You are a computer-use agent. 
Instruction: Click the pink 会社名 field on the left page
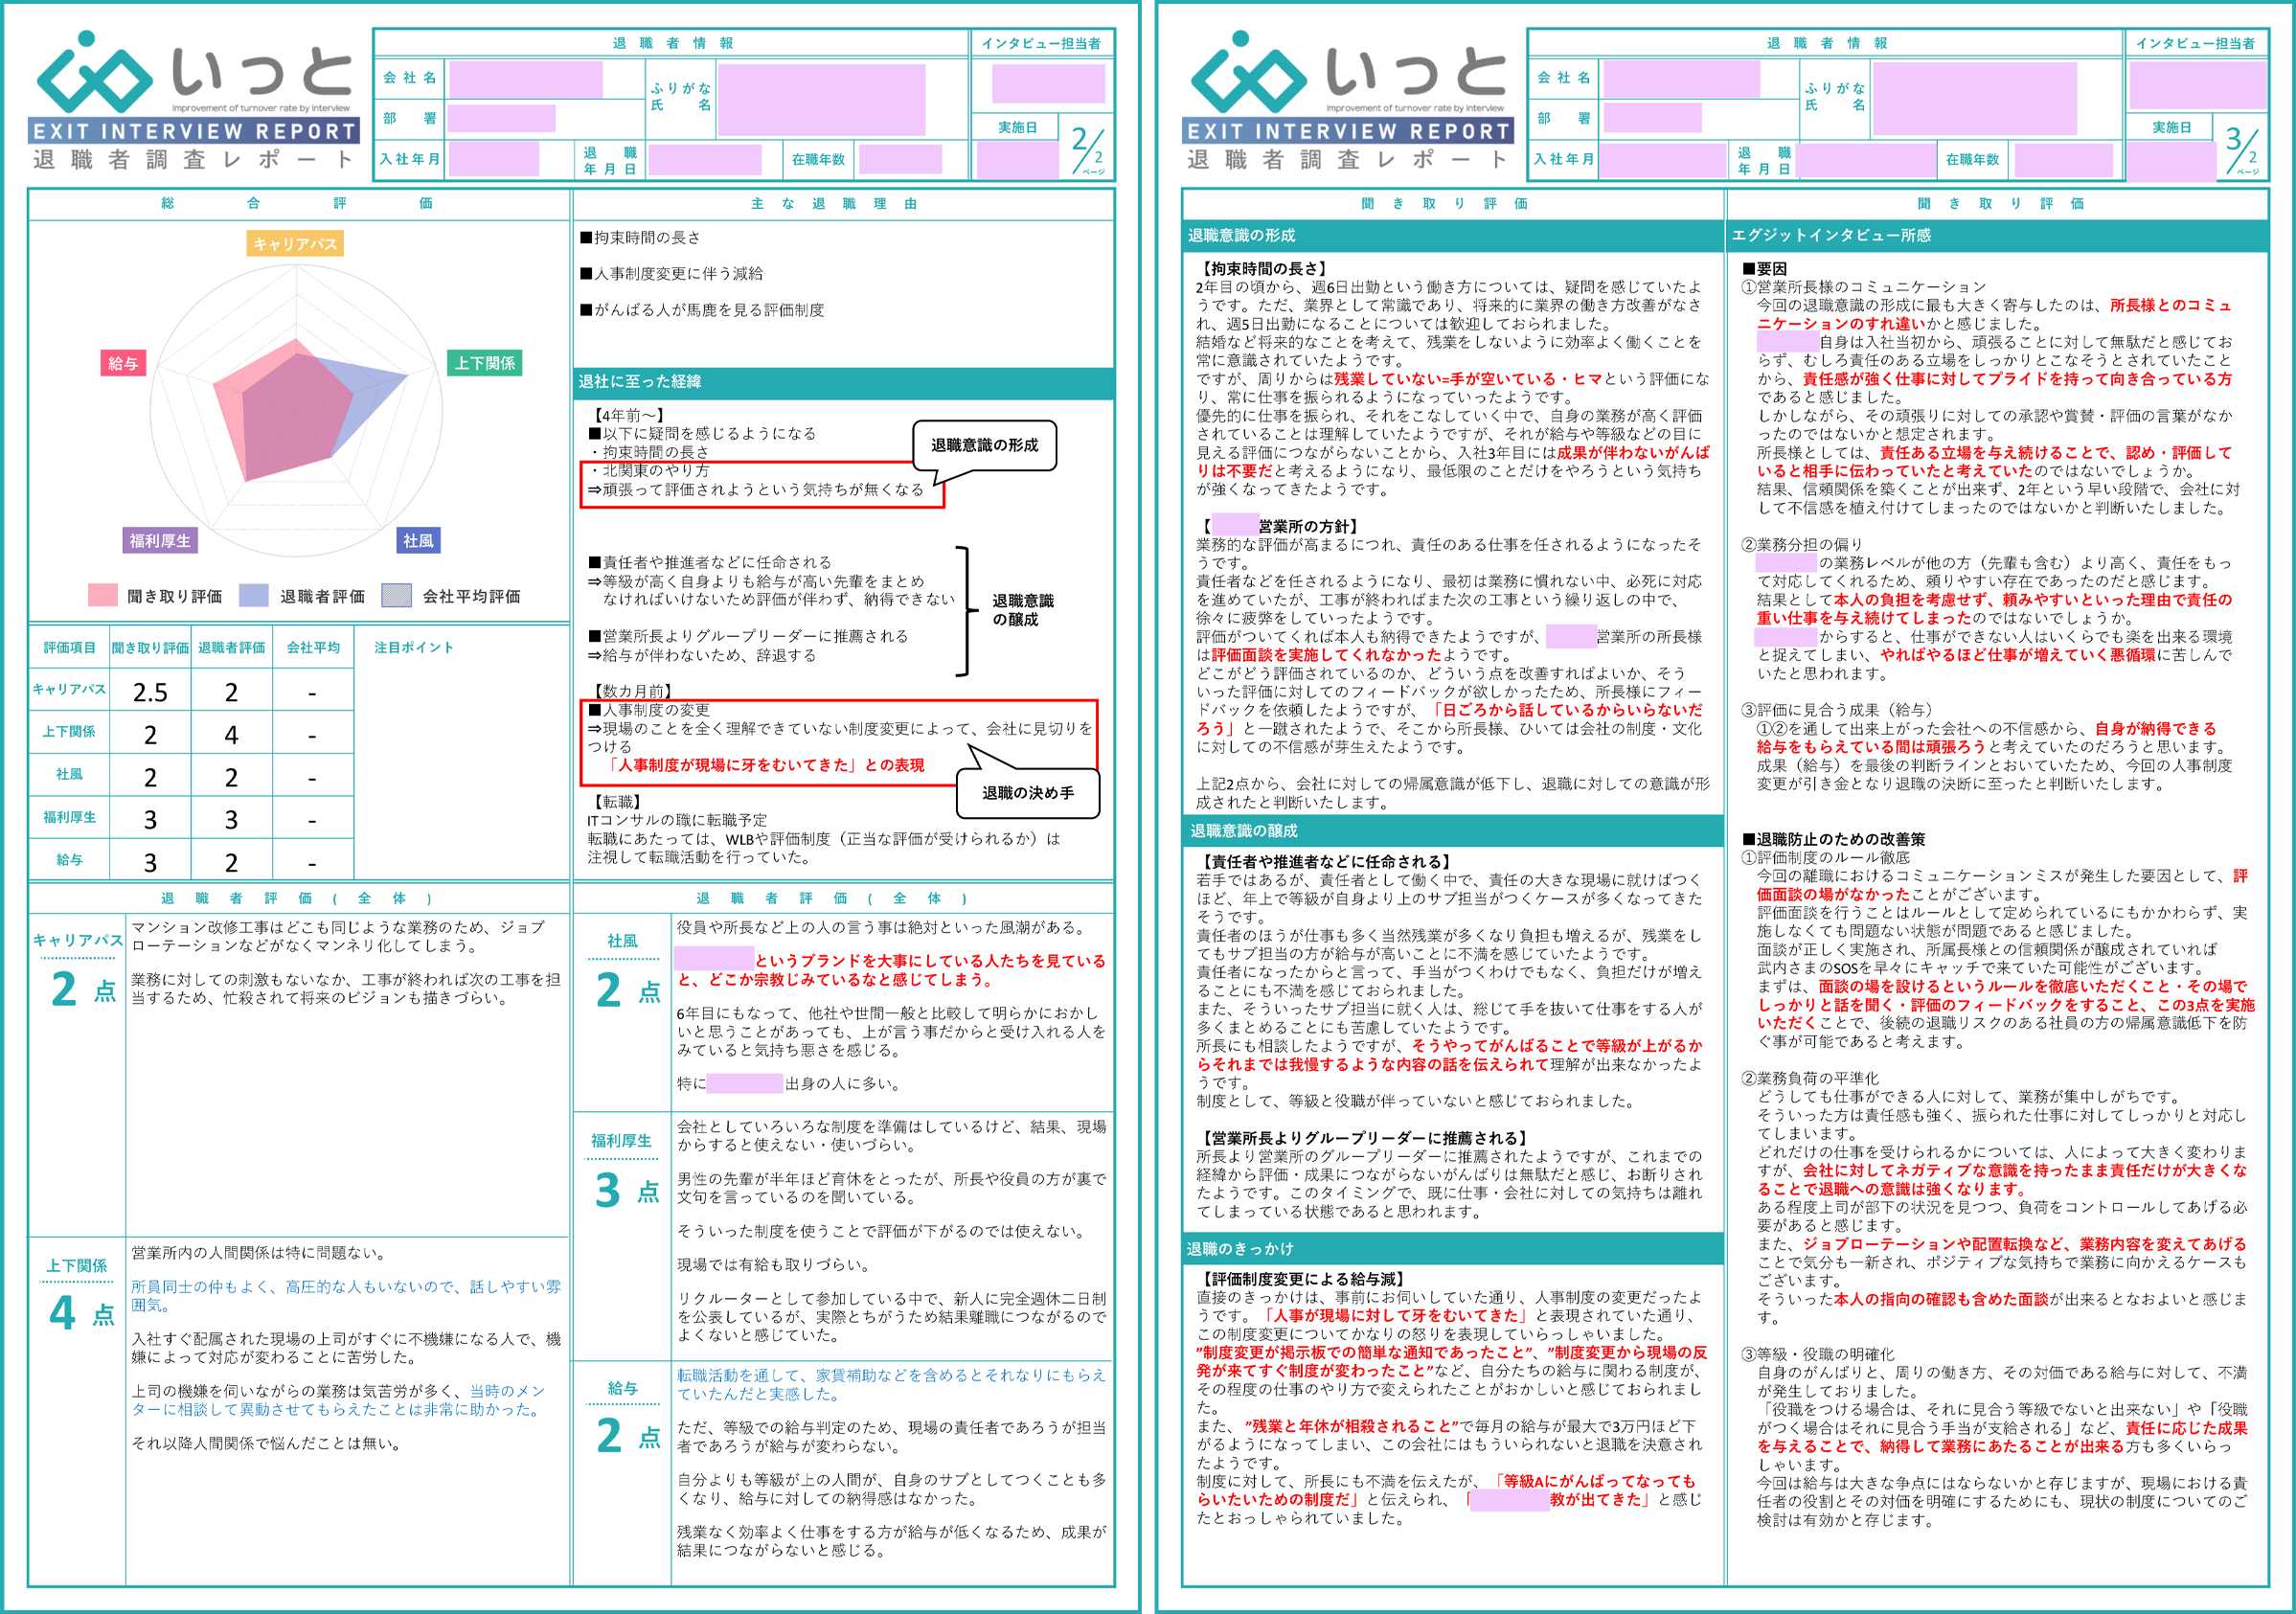526,80
